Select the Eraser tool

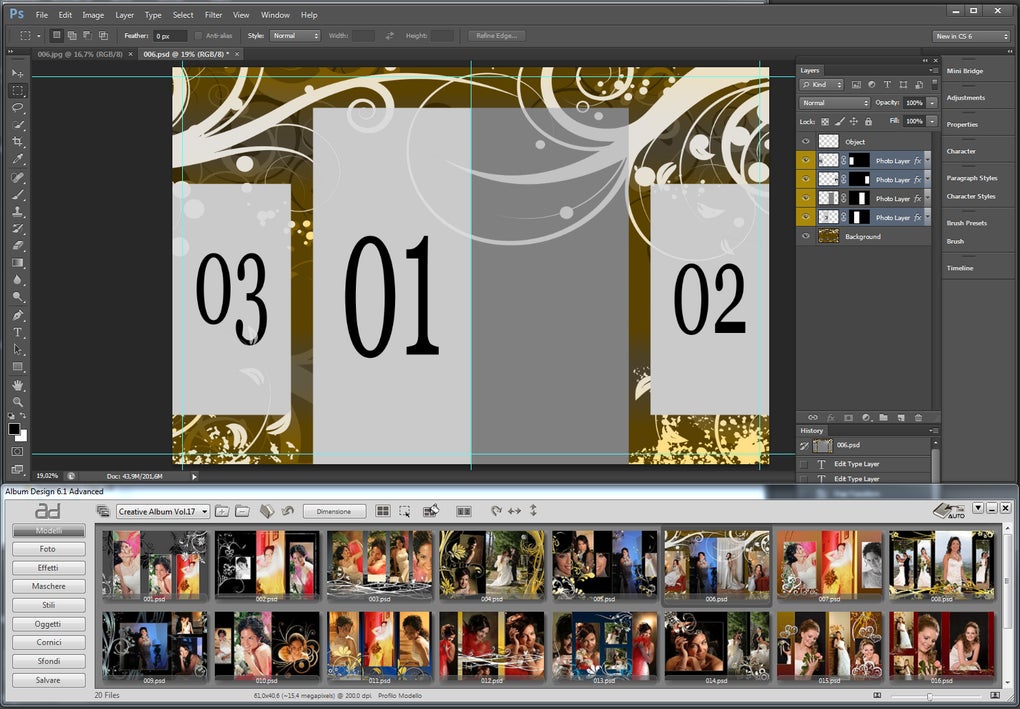tap(18, 246)
